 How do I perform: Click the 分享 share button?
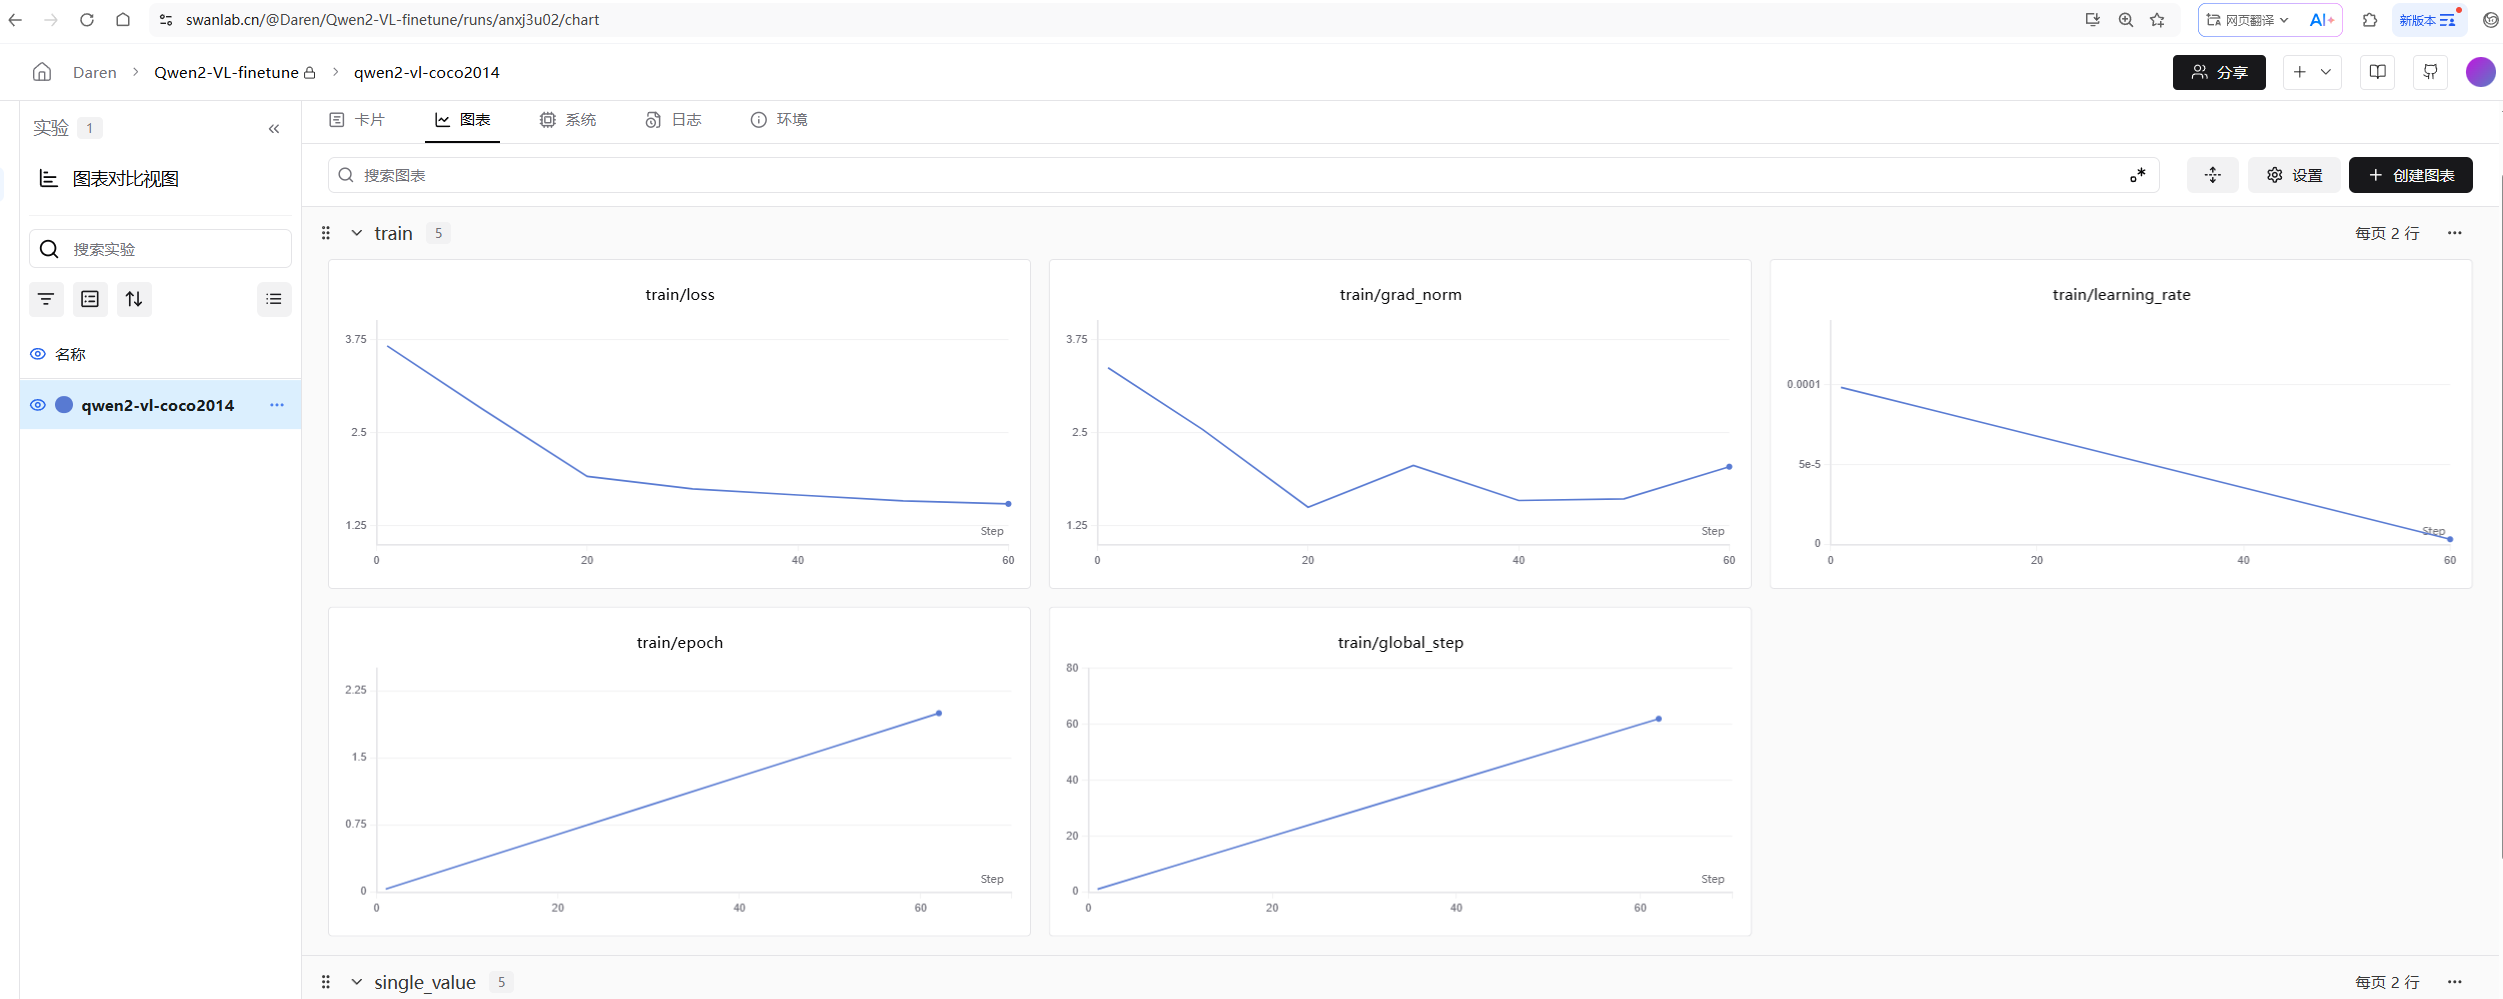(x=2219, y=72)
